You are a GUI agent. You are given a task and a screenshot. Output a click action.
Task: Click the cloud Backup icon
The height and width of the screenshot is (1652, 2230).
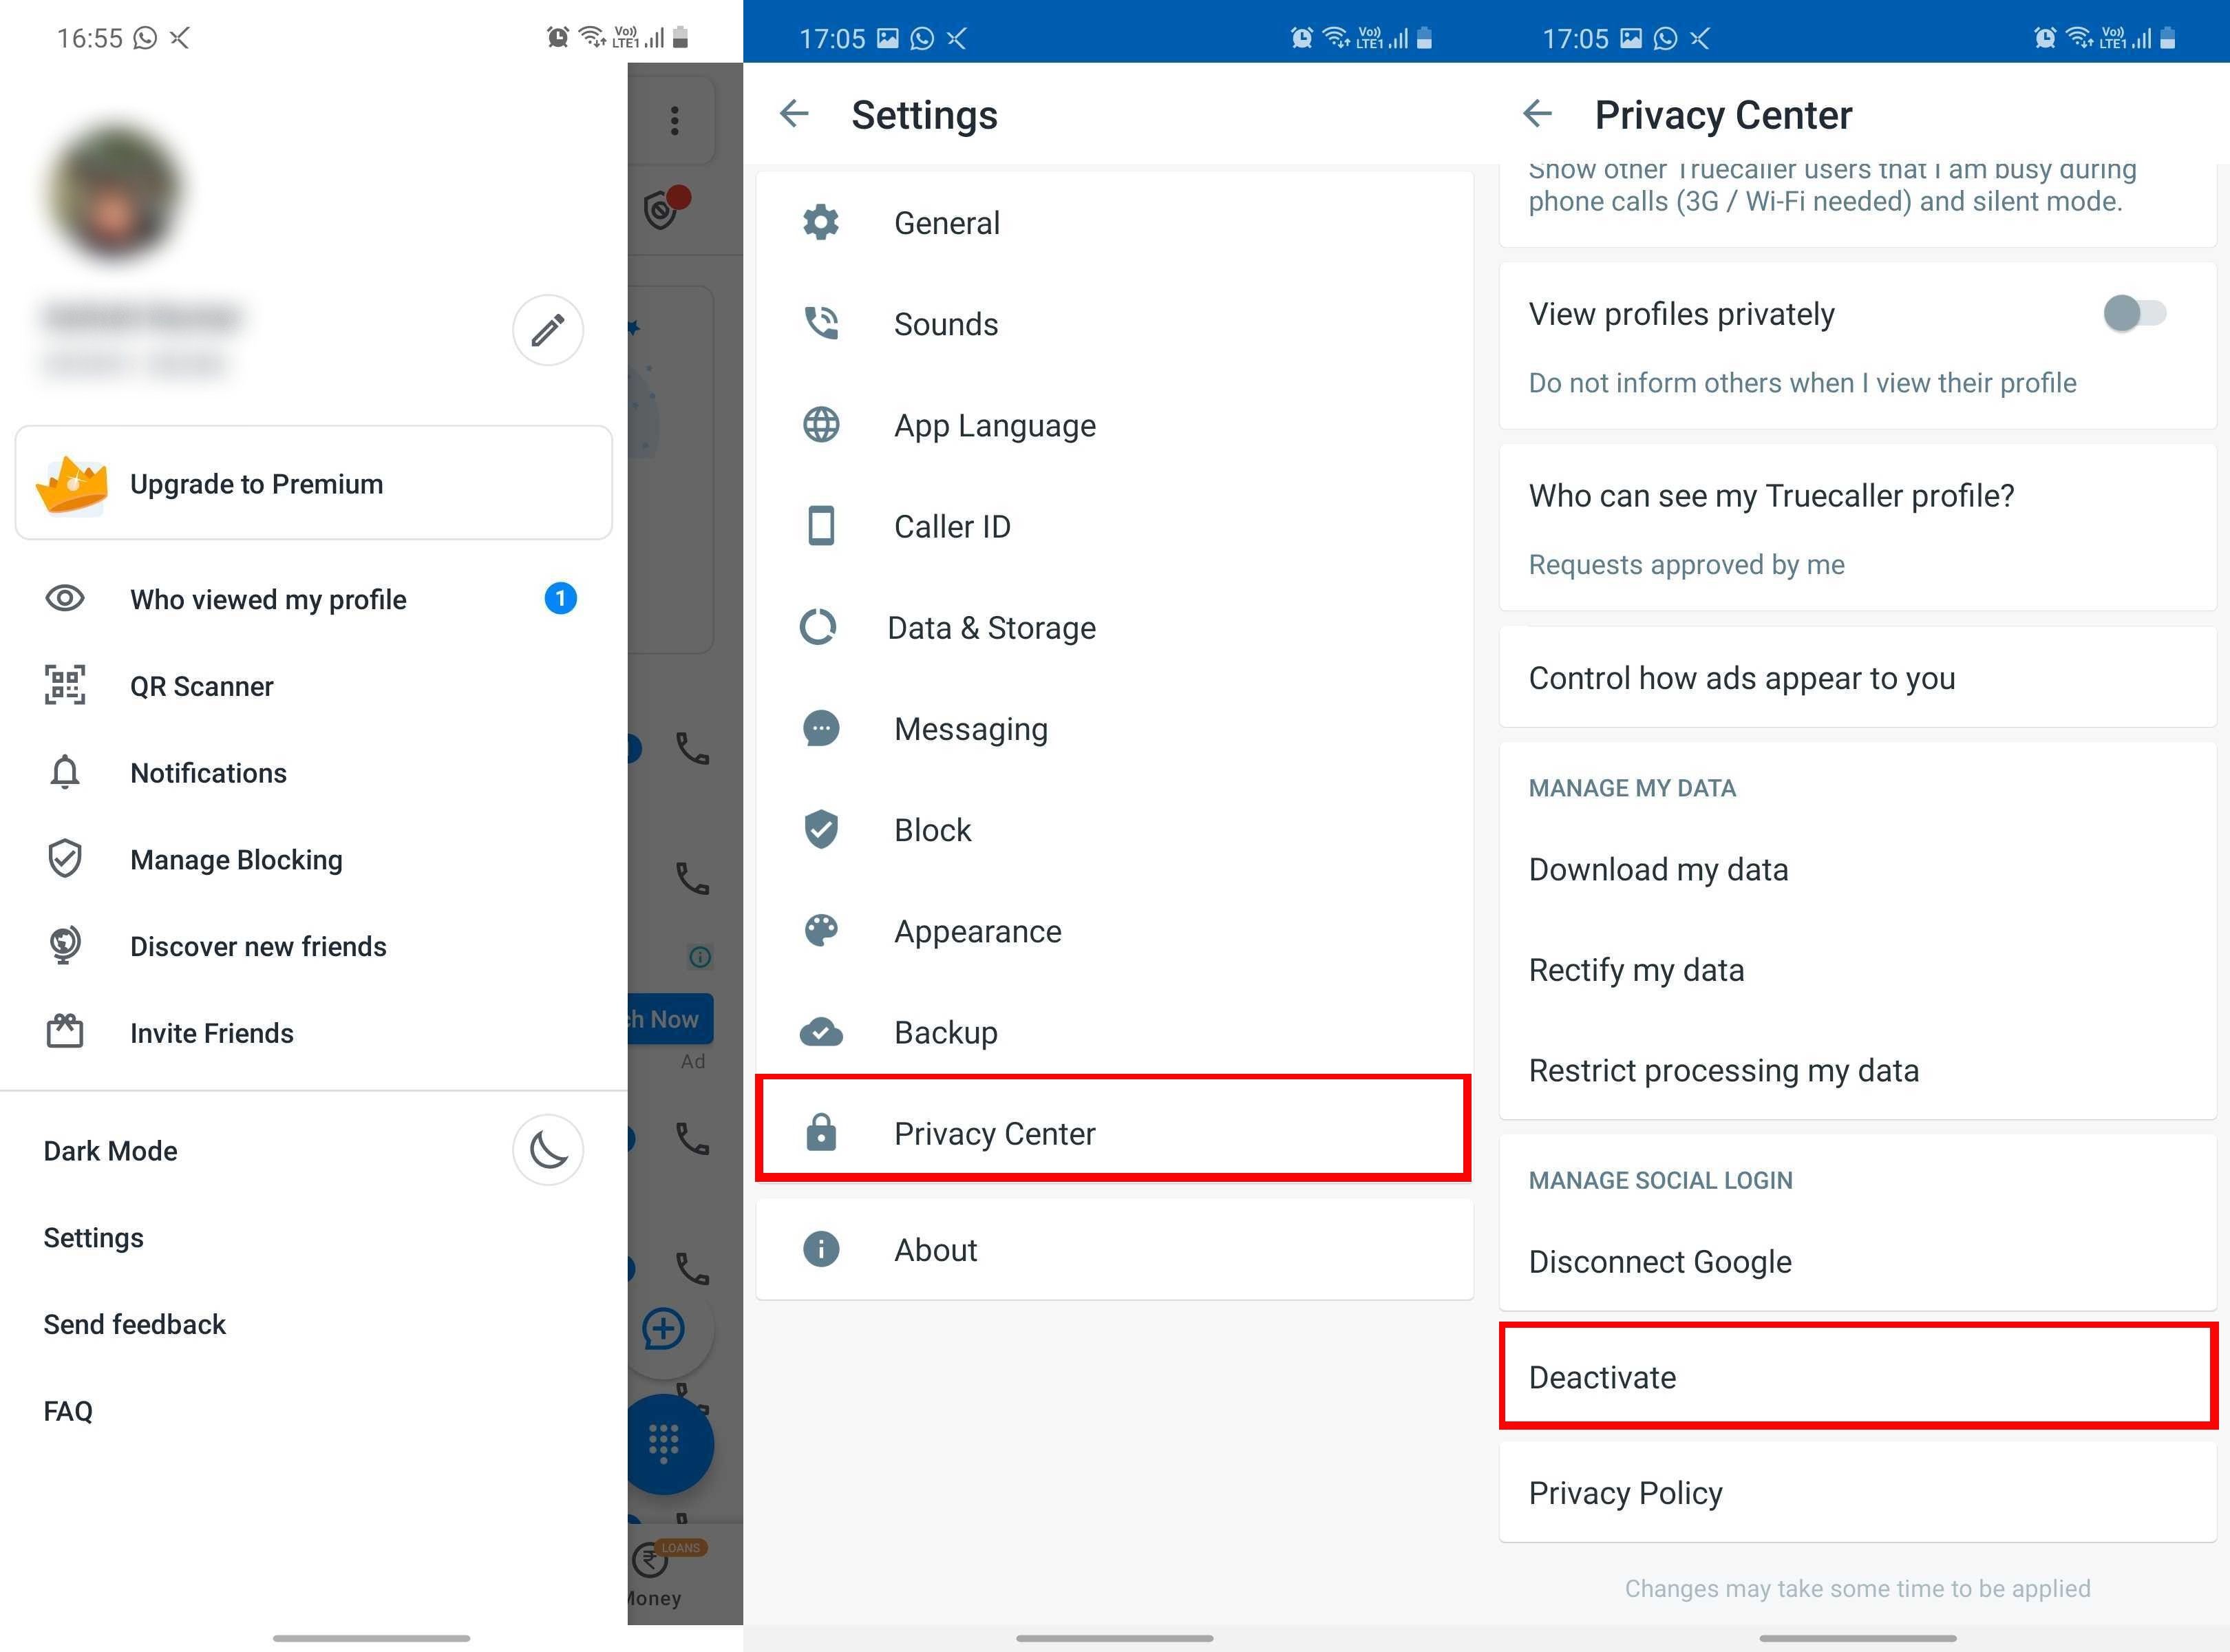click(821, 1032)
